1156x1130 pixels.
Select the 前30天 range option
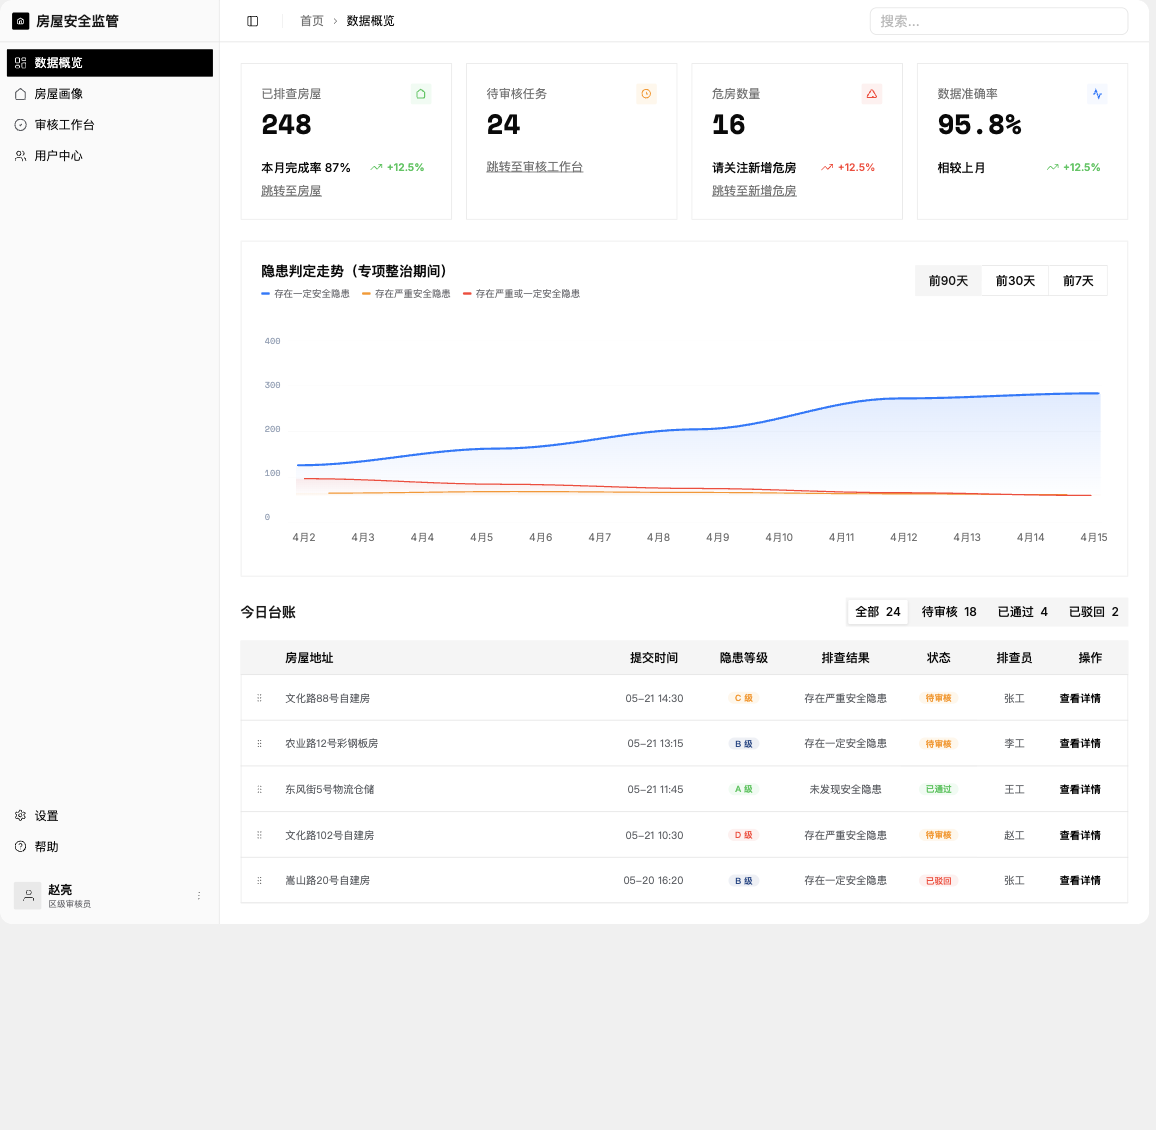pos(1015,281)
